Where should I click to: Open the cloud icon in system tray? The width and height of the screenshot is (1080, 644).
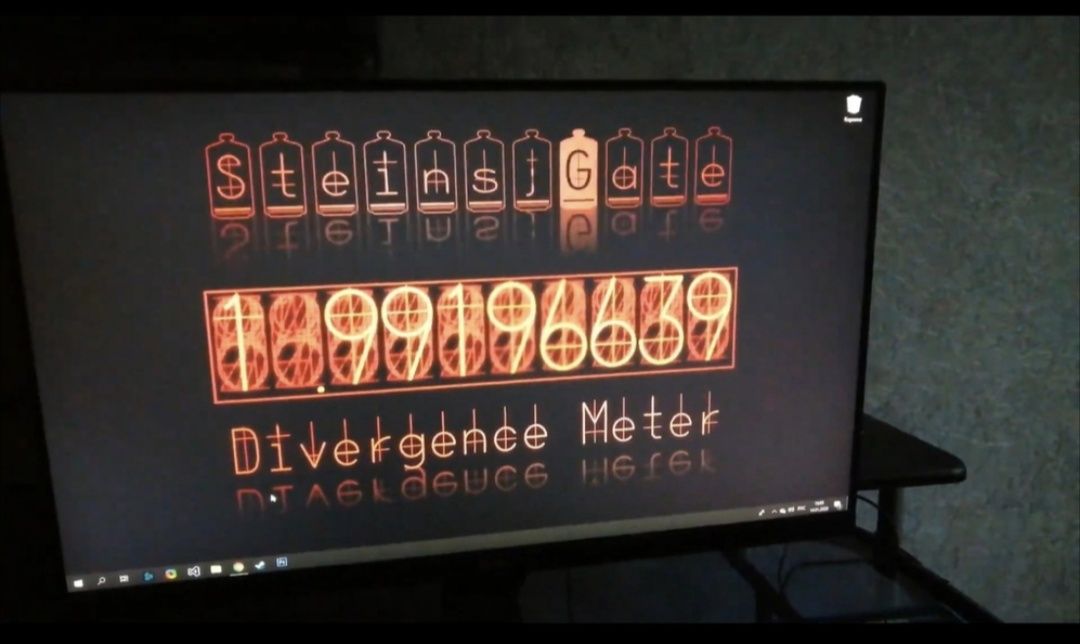coord(782,510)
